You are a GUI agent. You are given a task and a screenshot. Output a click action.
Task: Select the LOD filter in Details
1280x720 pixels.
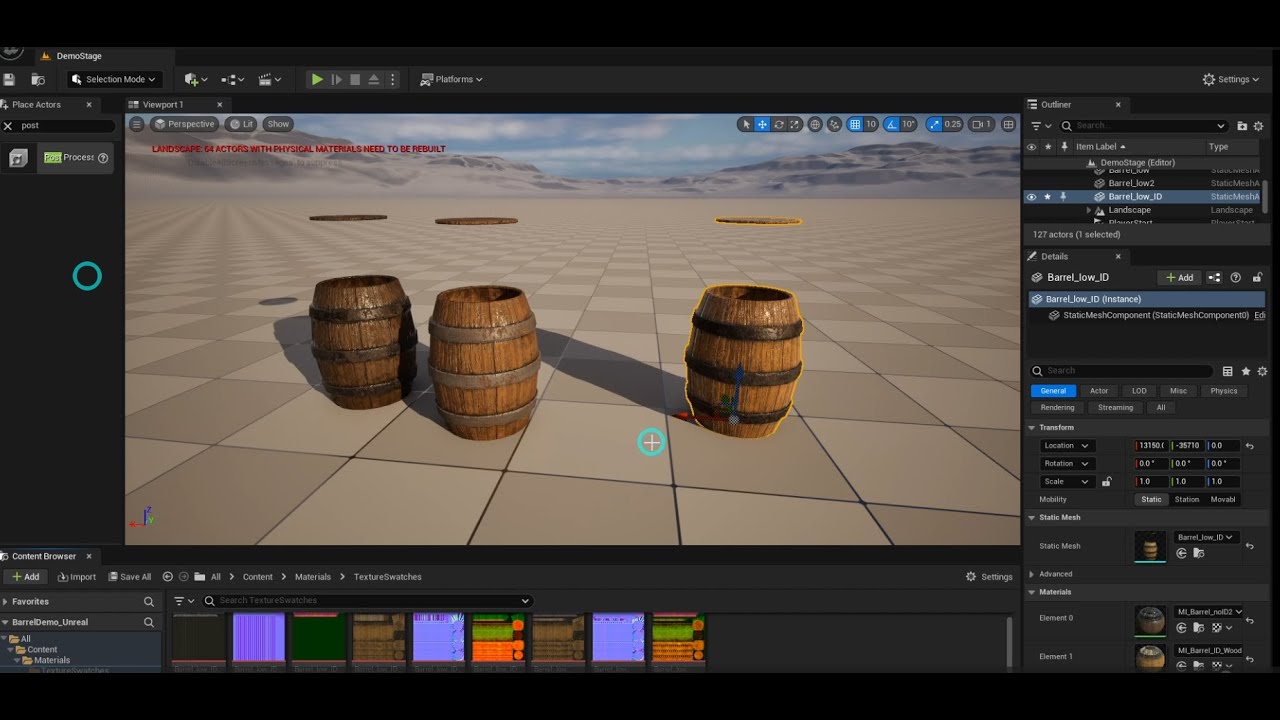(x=1139, y=391)
